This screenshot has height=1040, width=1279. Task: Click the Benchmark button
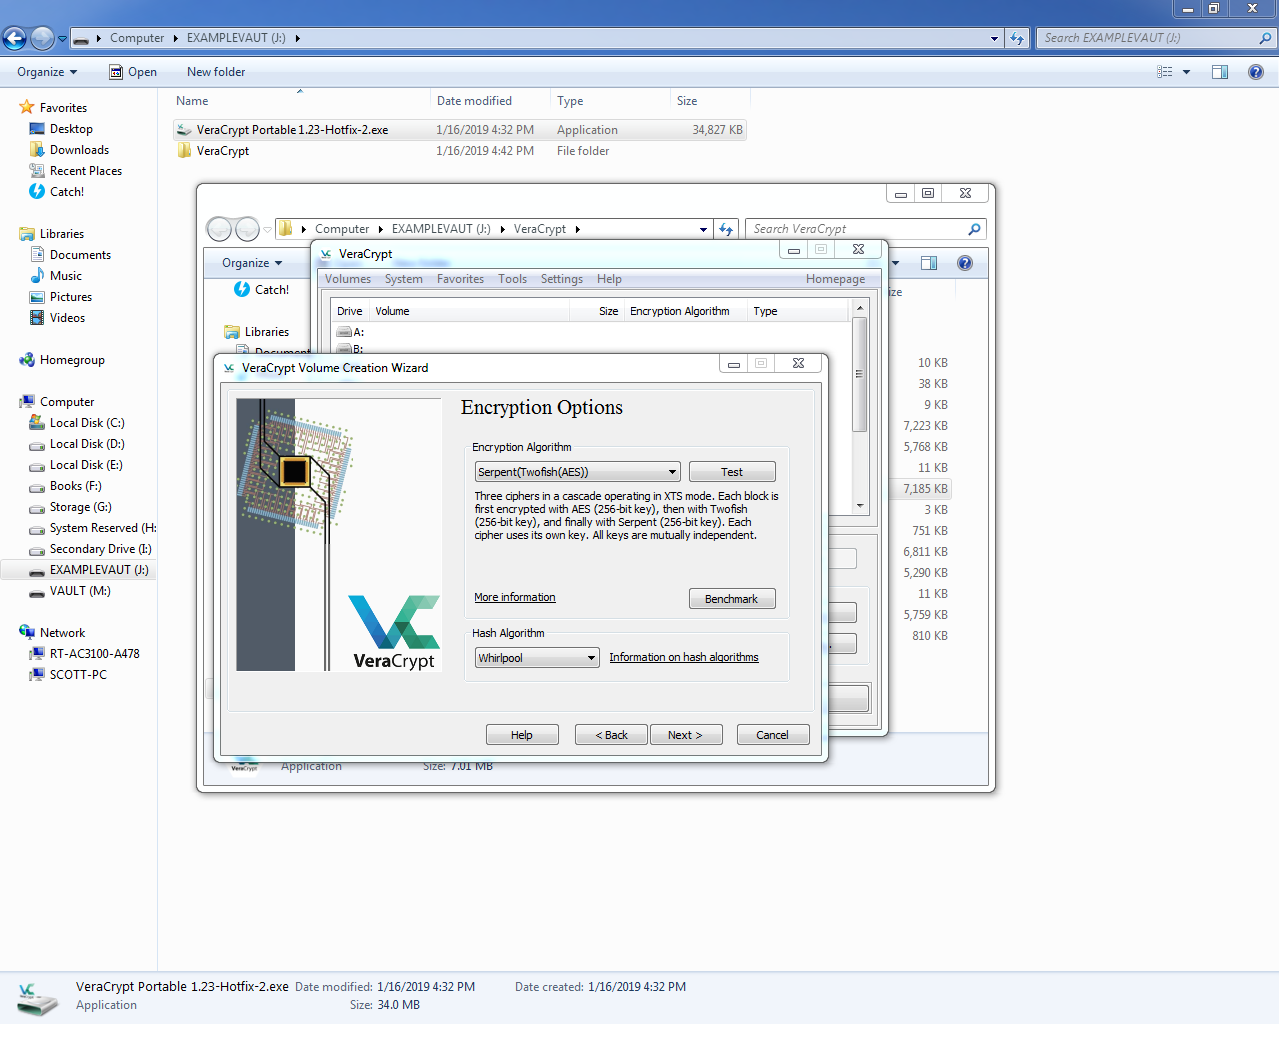click(x=732, y=599)
